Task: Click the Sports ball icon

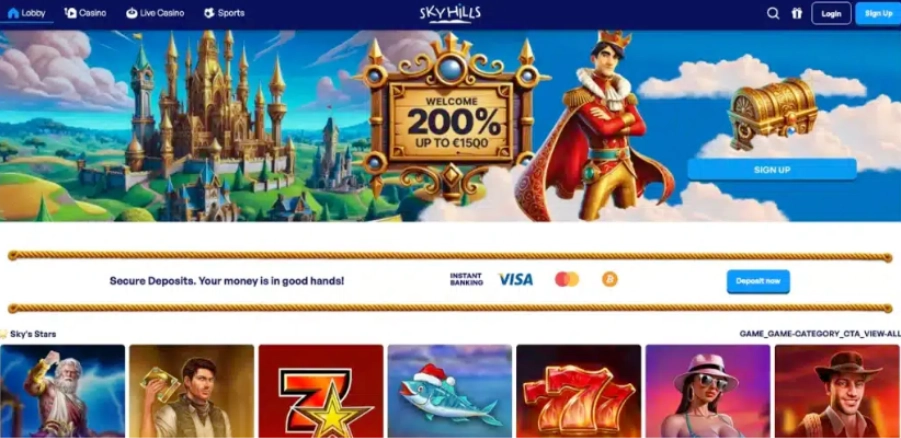Action: pyautogui.click(x=209, y=13)
